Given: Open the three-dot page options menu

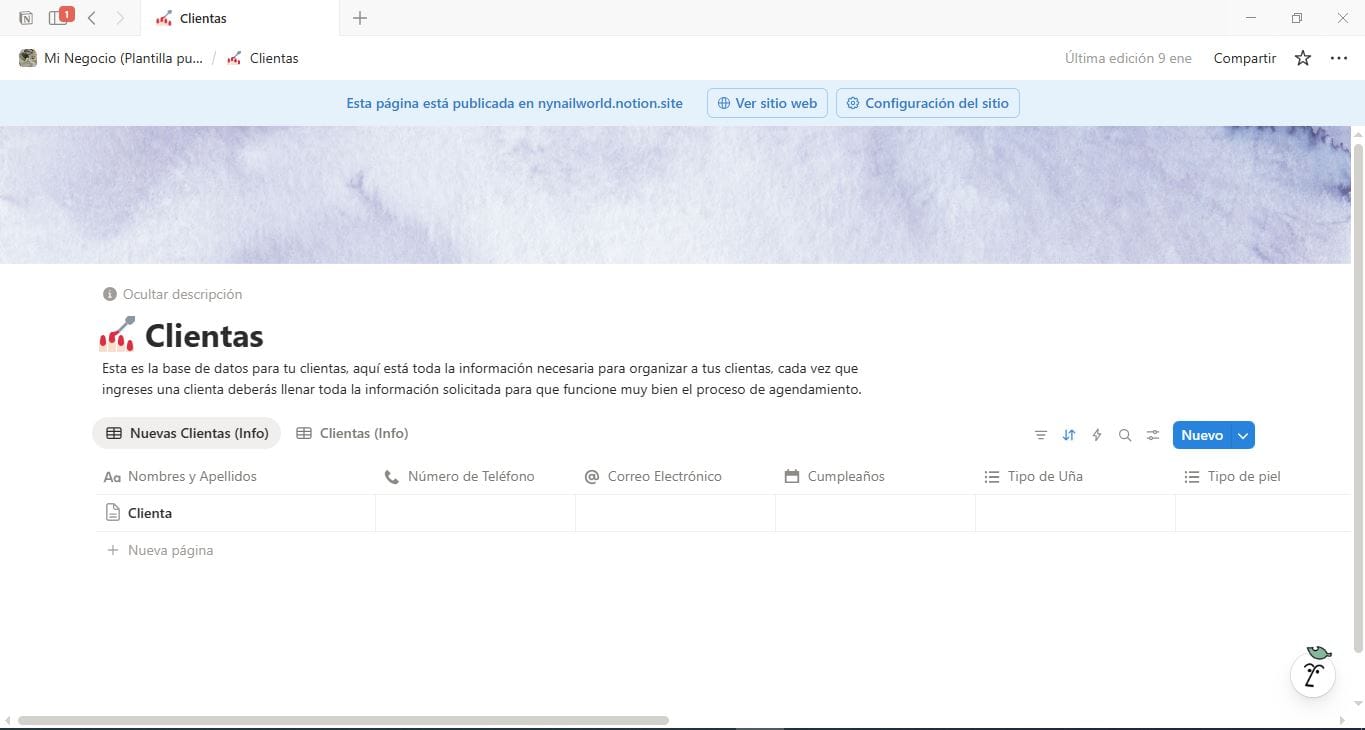Looking at the screenshot, I should click(x=1339, y=58).
